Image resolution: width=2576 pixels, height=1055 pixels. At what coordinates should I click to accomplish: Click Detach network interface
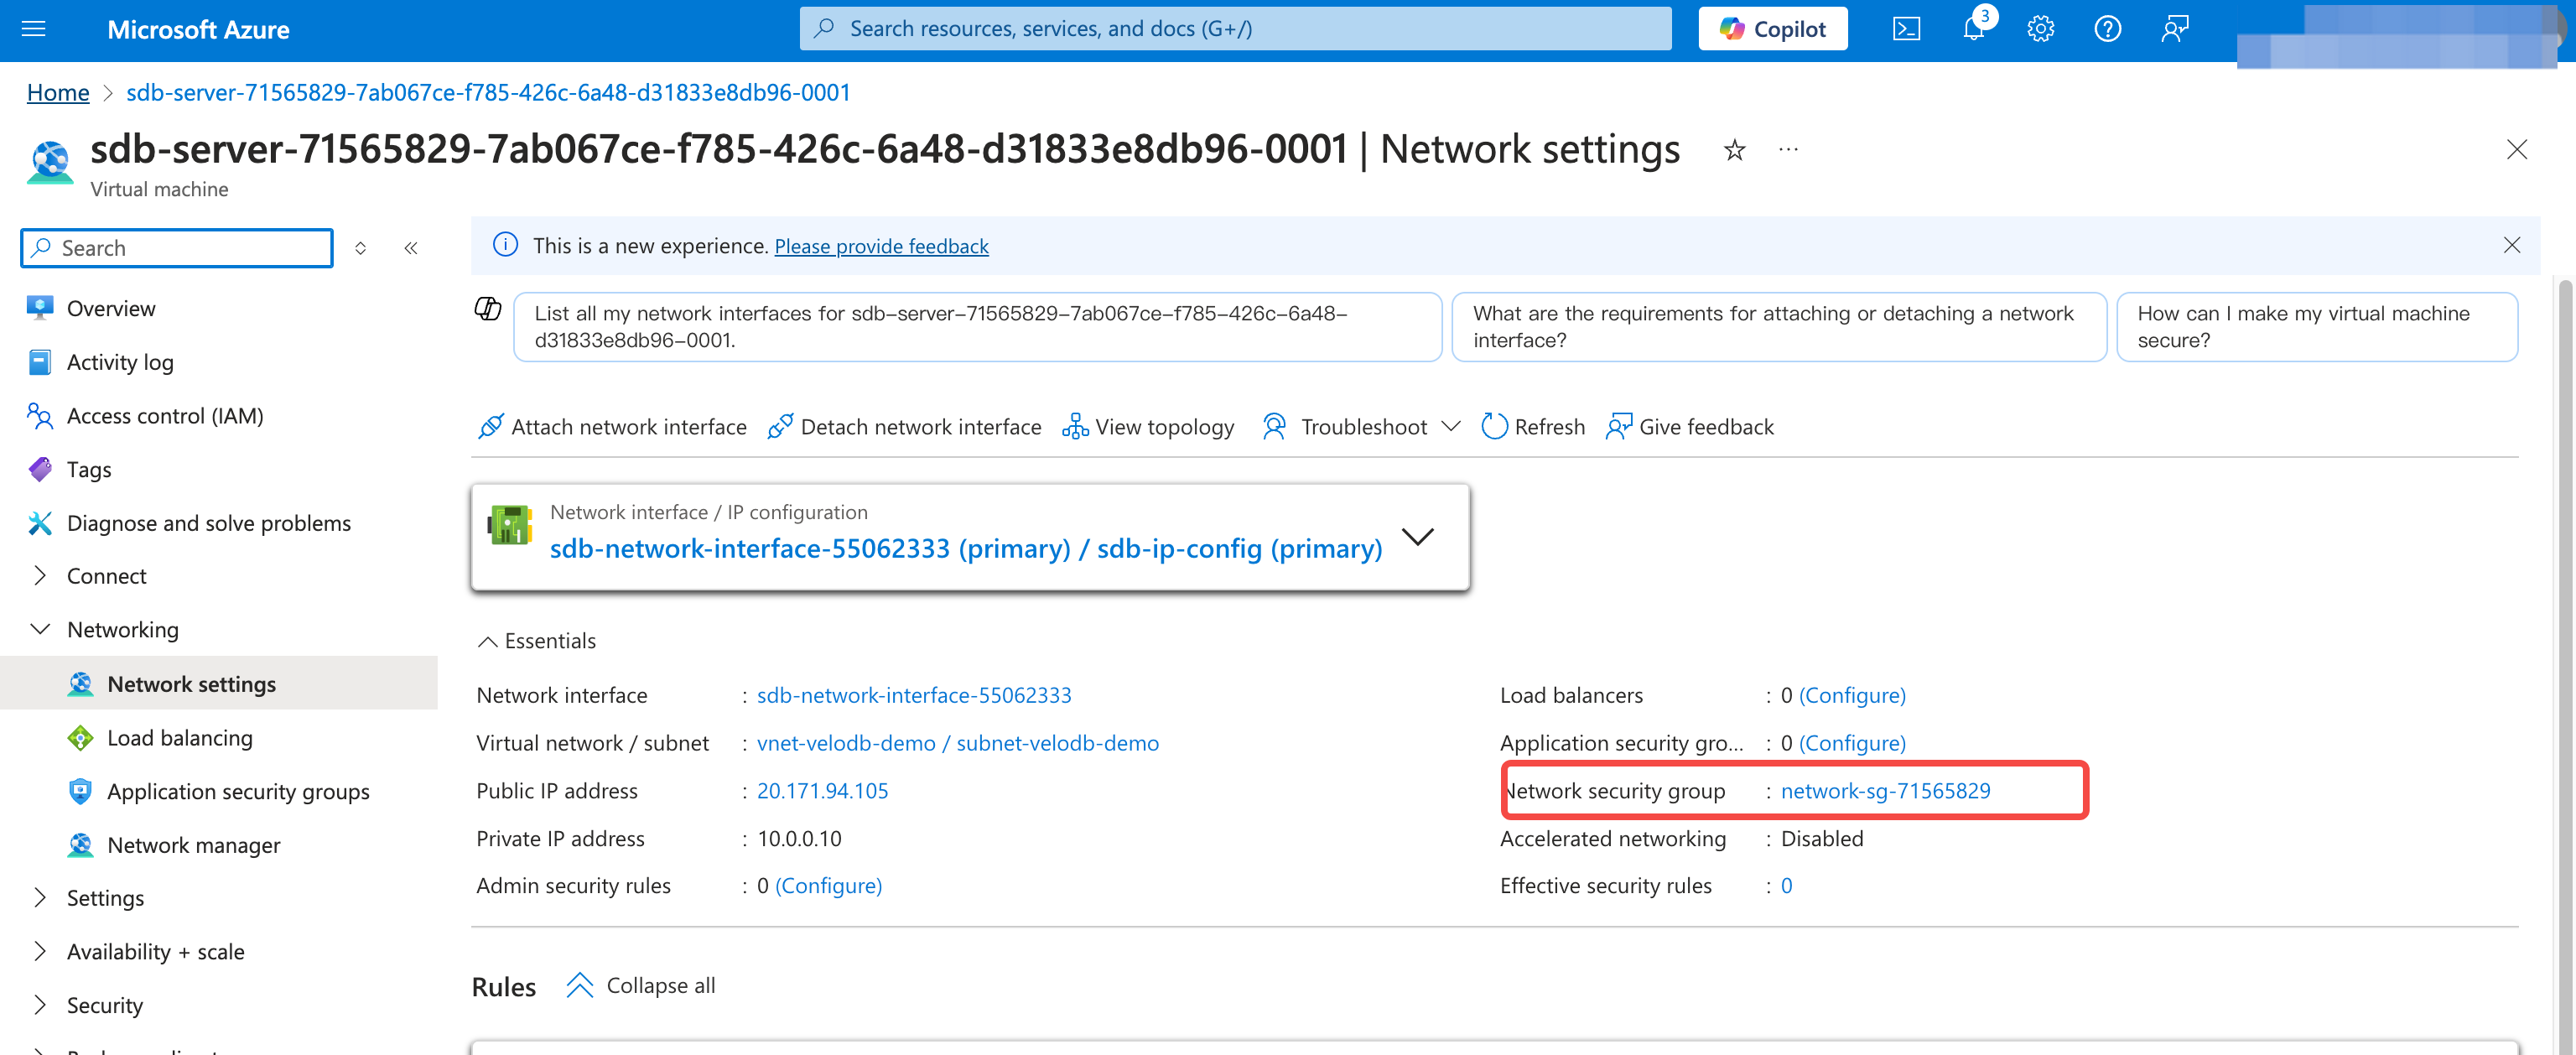(904, 427)
